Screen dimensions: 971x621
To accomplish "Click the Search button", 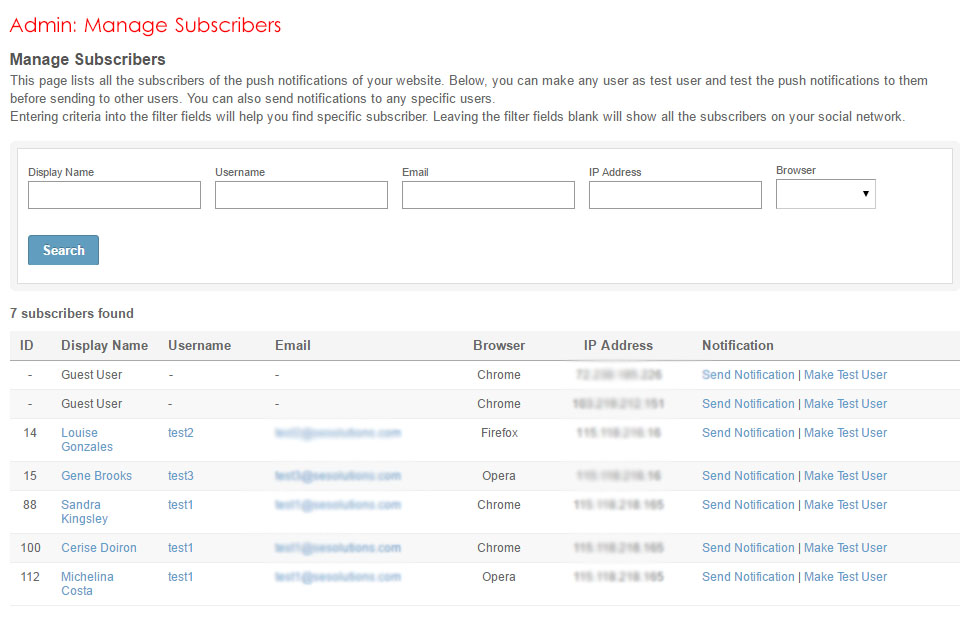I will click(x=63, y=250).
